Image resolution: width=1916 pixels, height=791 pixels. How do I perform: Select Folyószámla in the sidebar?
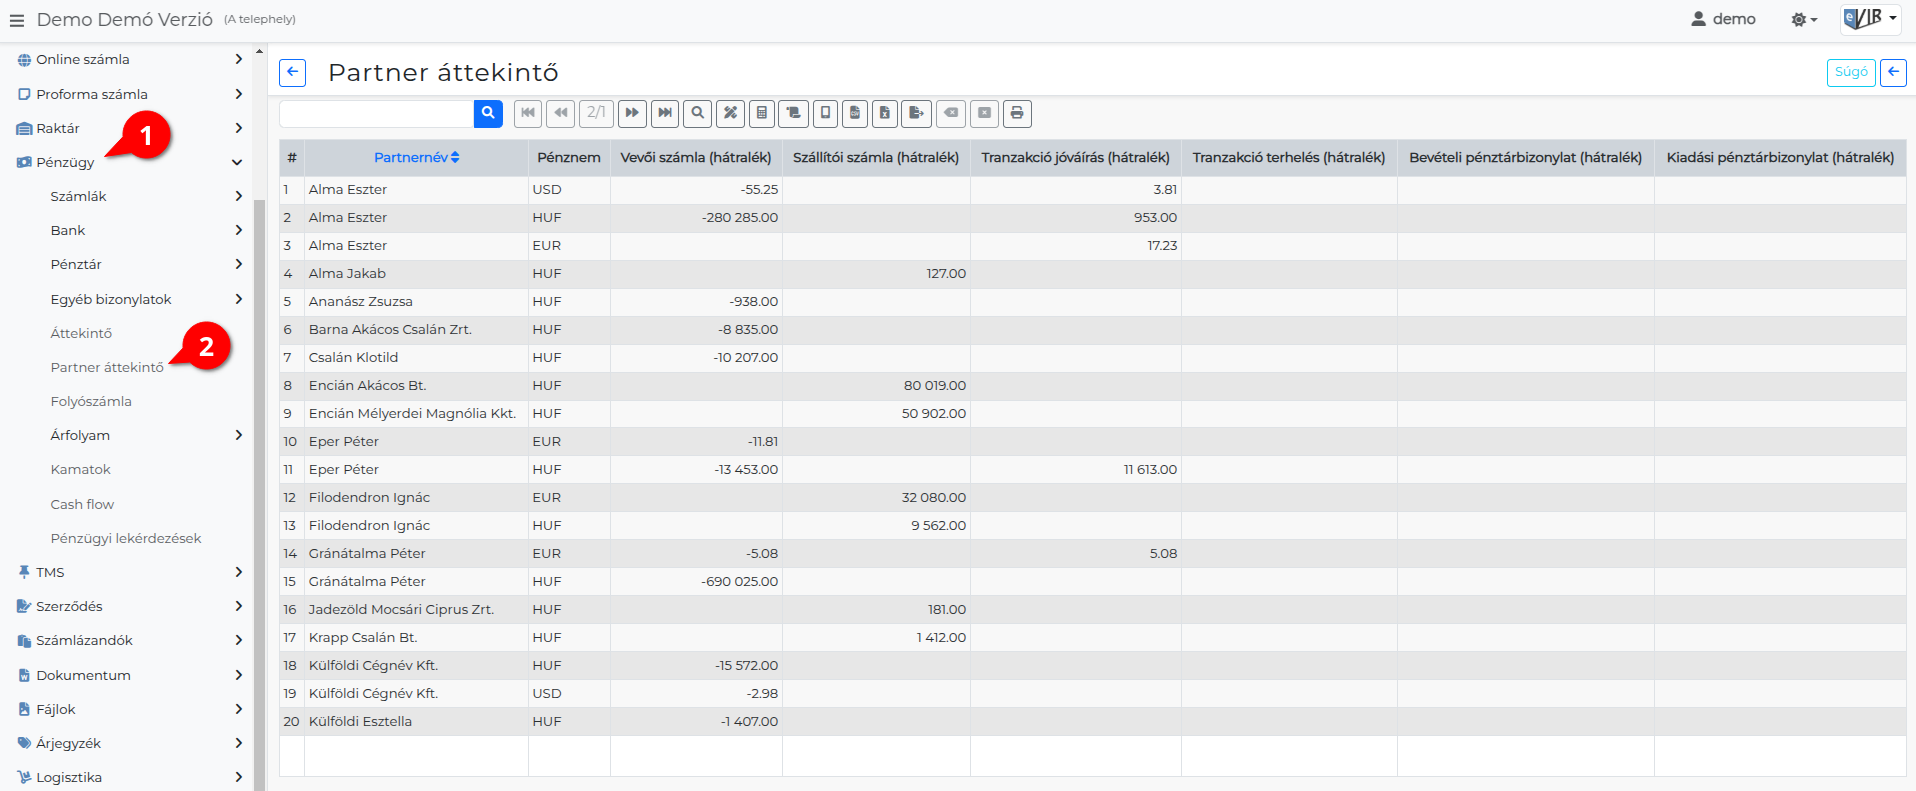point(91,401)
